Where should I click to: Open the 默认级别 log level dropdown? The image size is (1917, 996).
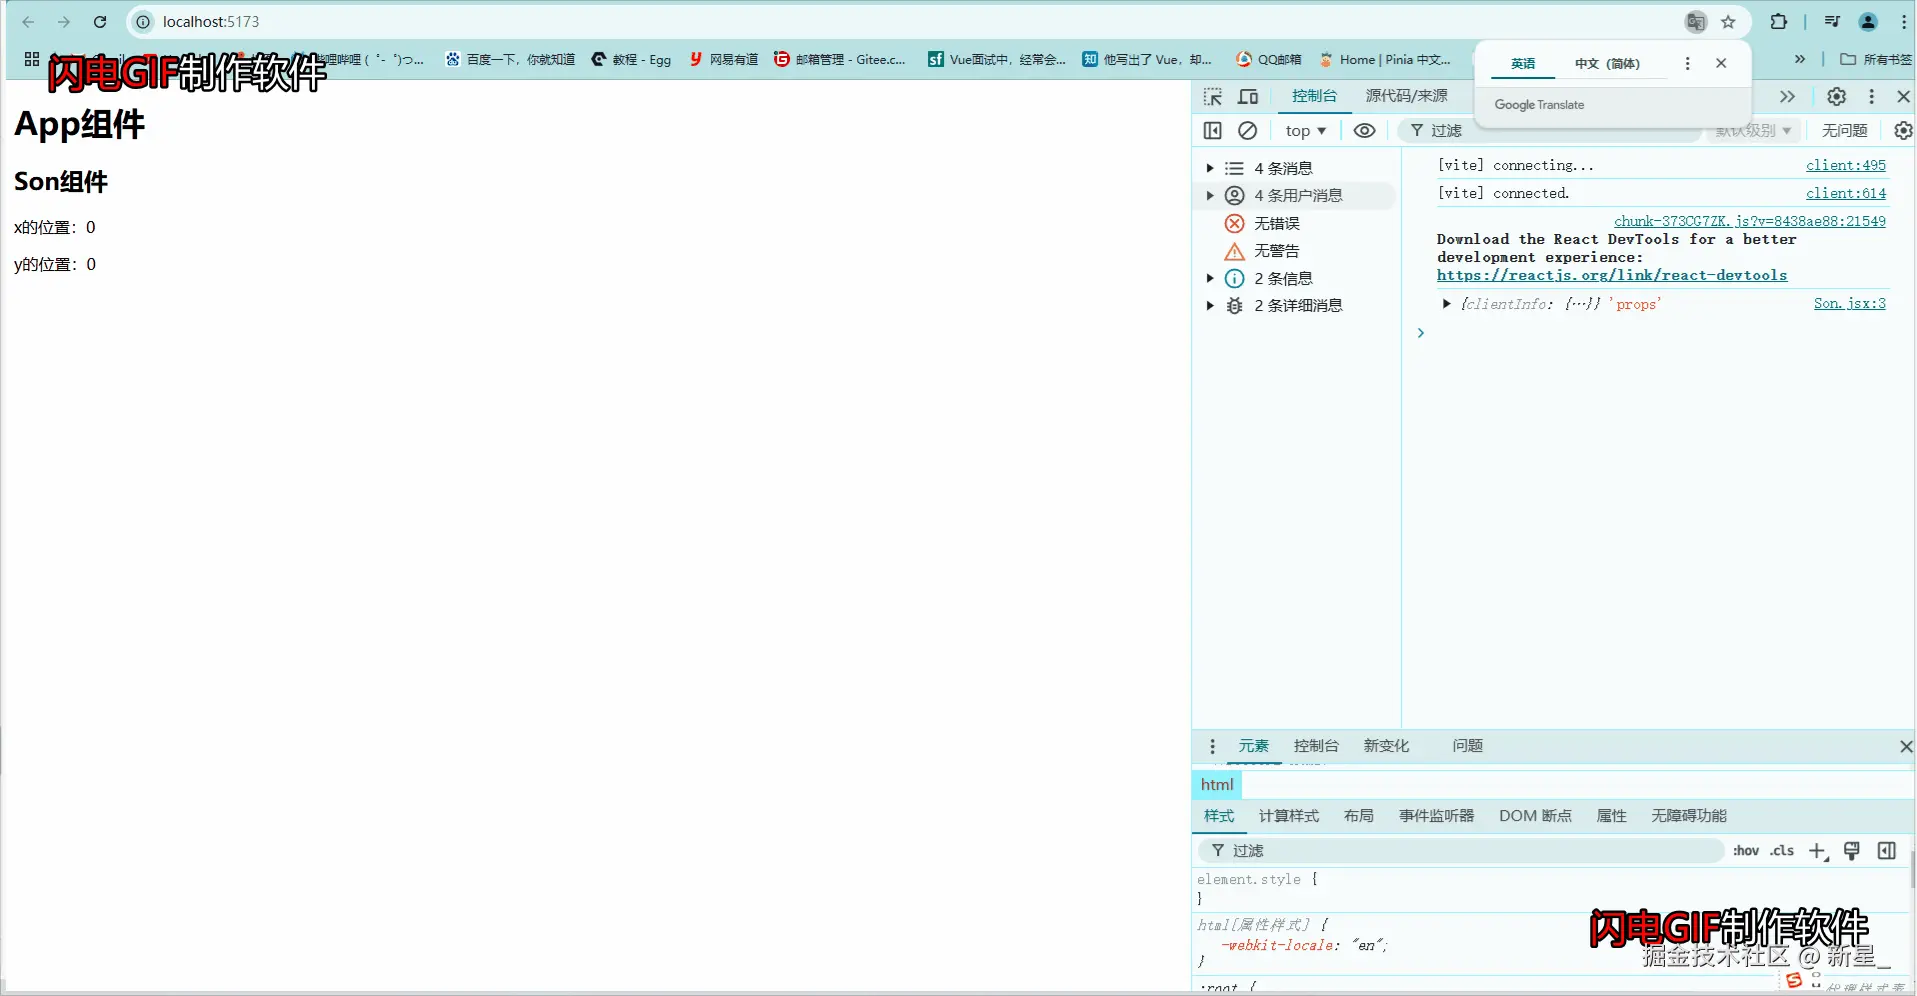coord(1752,130)
